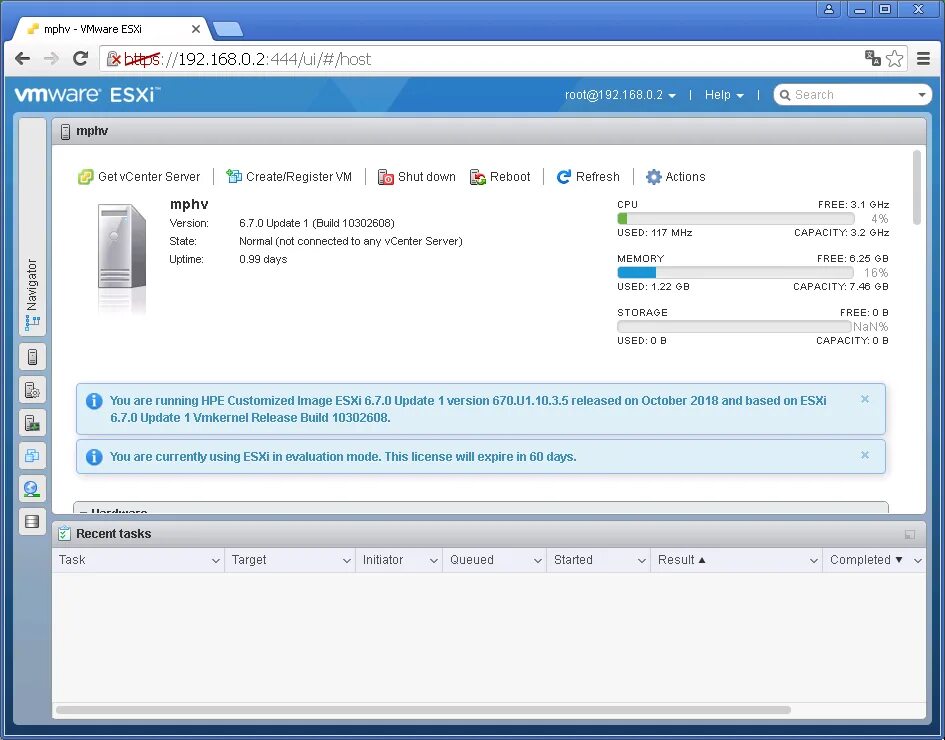945x740 pixels.
Task: Sort tasks by Task column header
Action: pyautogui.click(x=72, y=560)
